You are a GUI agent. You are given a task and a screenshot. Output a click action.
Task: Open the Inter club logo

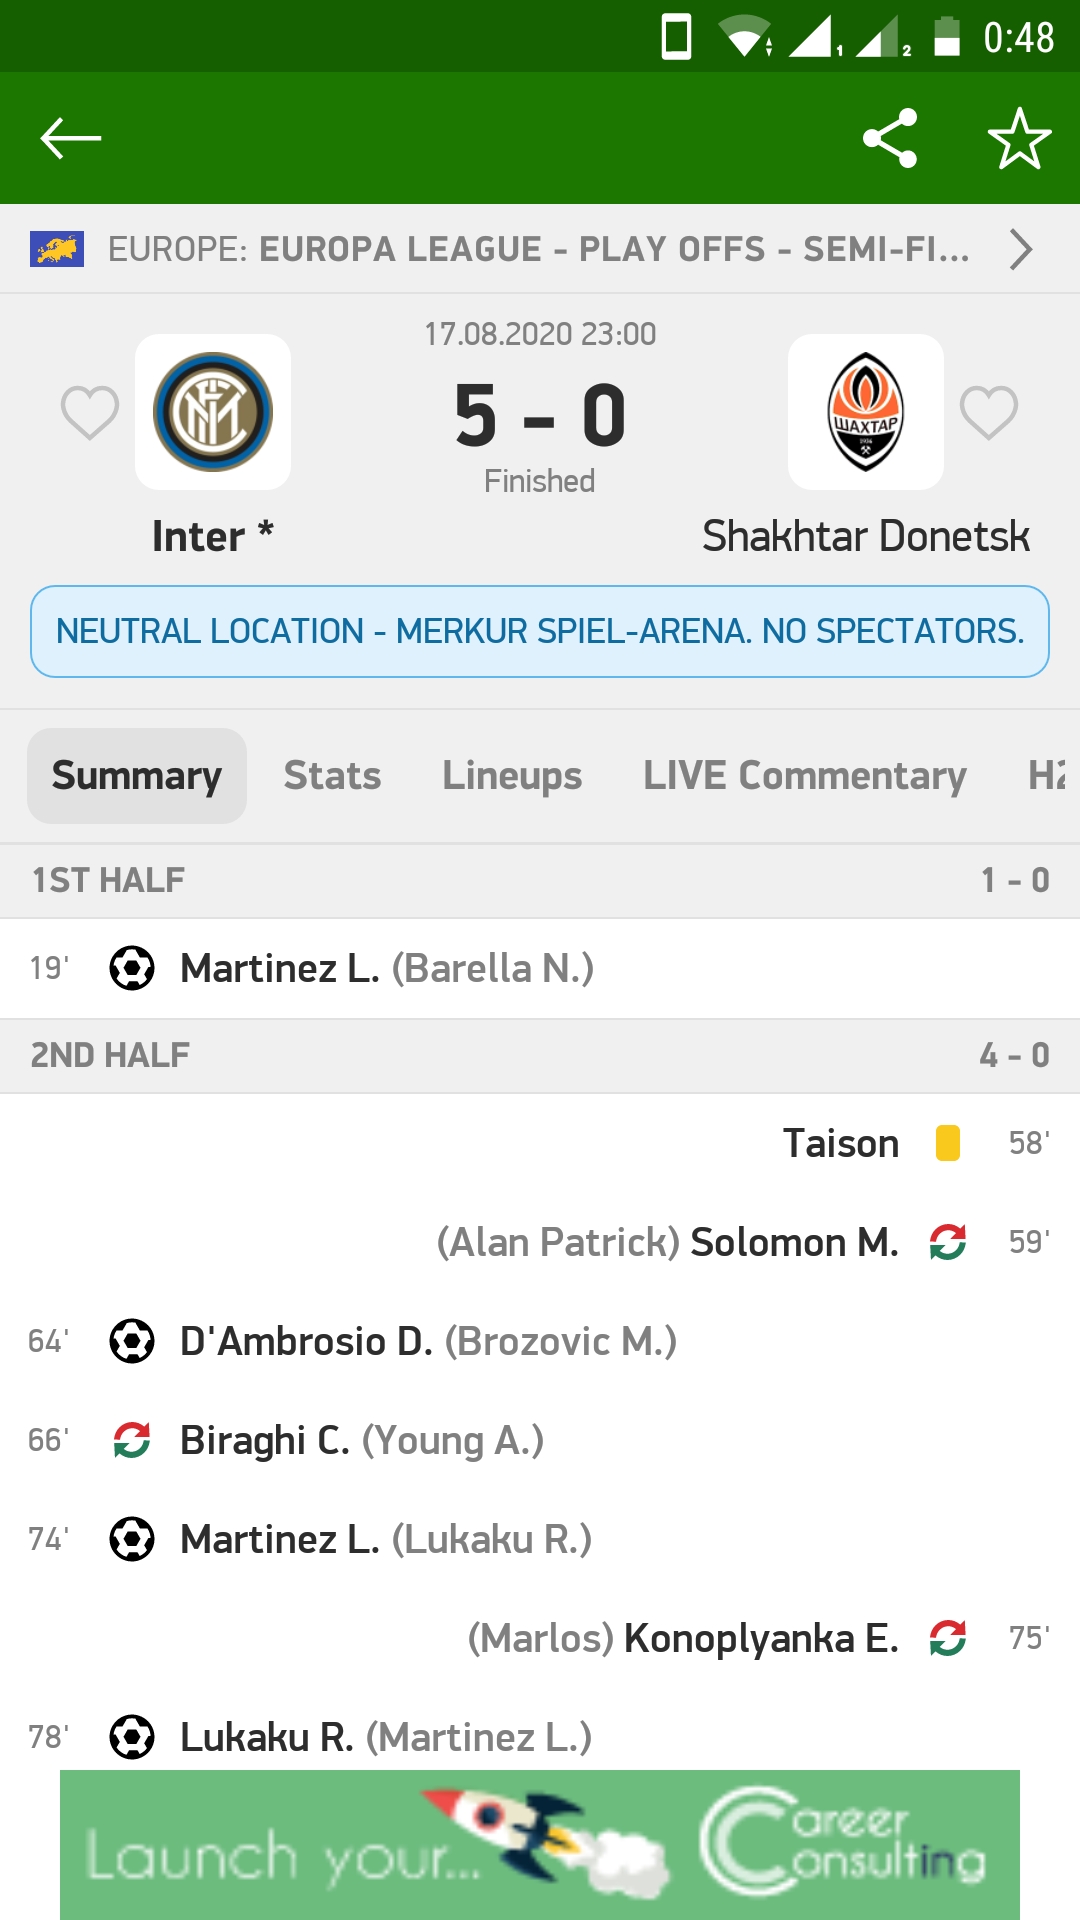click(213, 412)
